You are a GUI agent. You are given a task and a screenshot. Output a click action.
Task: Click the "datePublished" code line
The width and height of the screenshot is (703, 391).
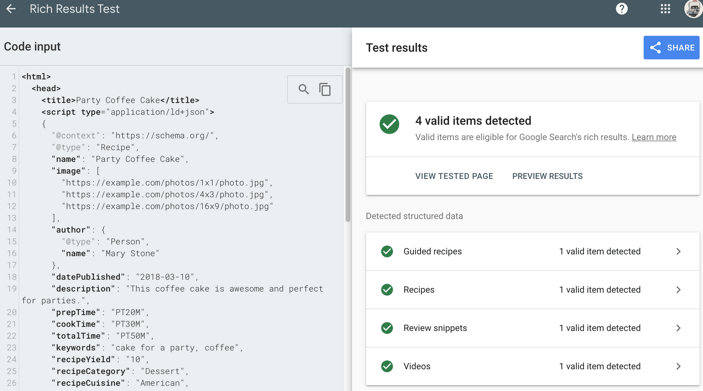point(125,277)
